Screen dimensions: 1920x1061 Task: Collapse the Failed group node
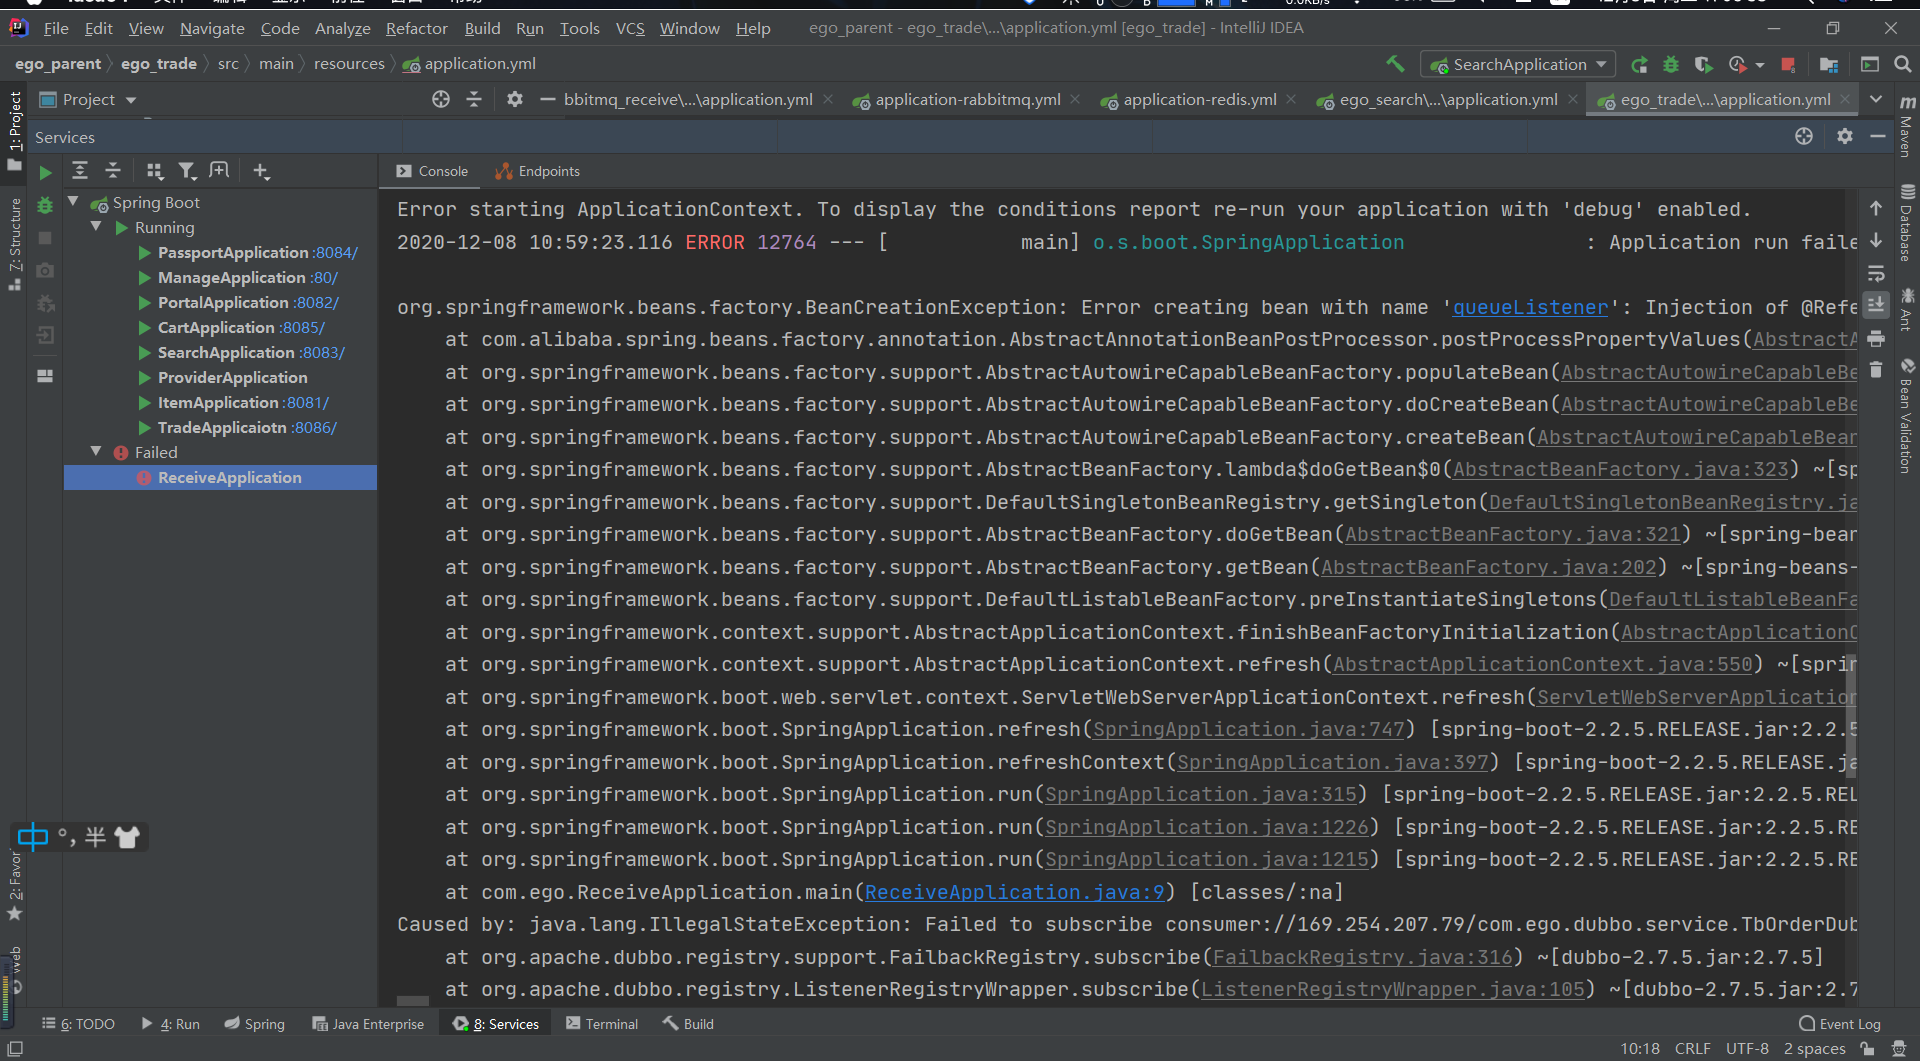tap(96, 452)
